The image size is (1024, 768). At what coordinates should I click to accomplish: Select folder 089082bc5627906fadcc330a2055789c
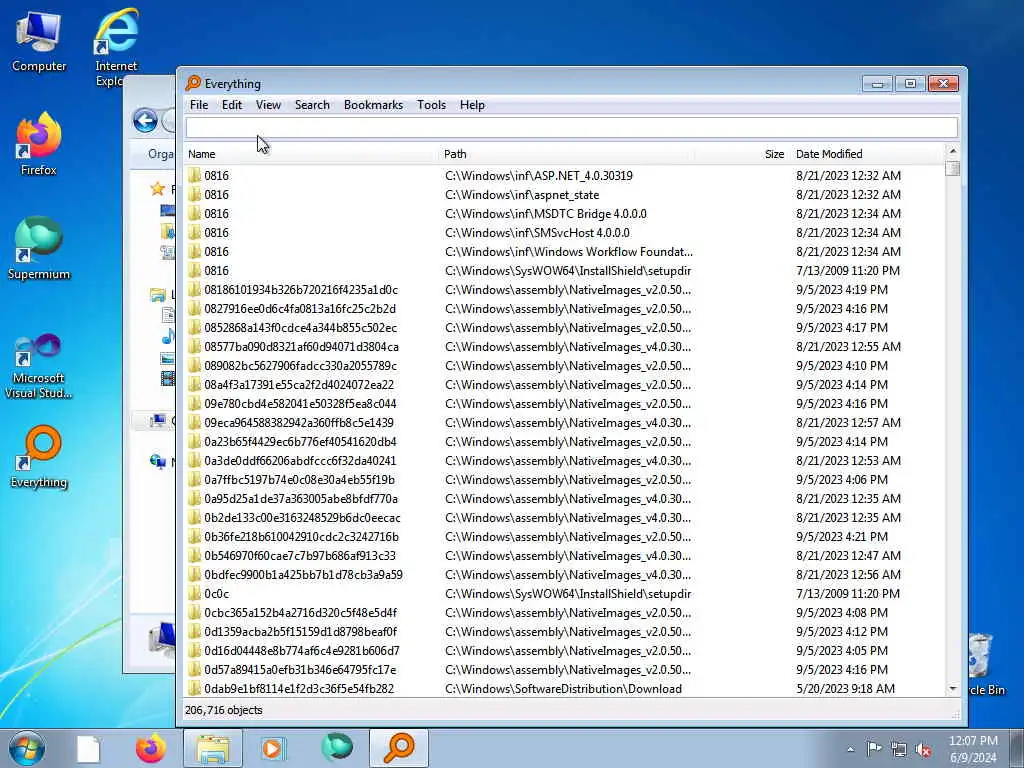click(x=565, y=366)
